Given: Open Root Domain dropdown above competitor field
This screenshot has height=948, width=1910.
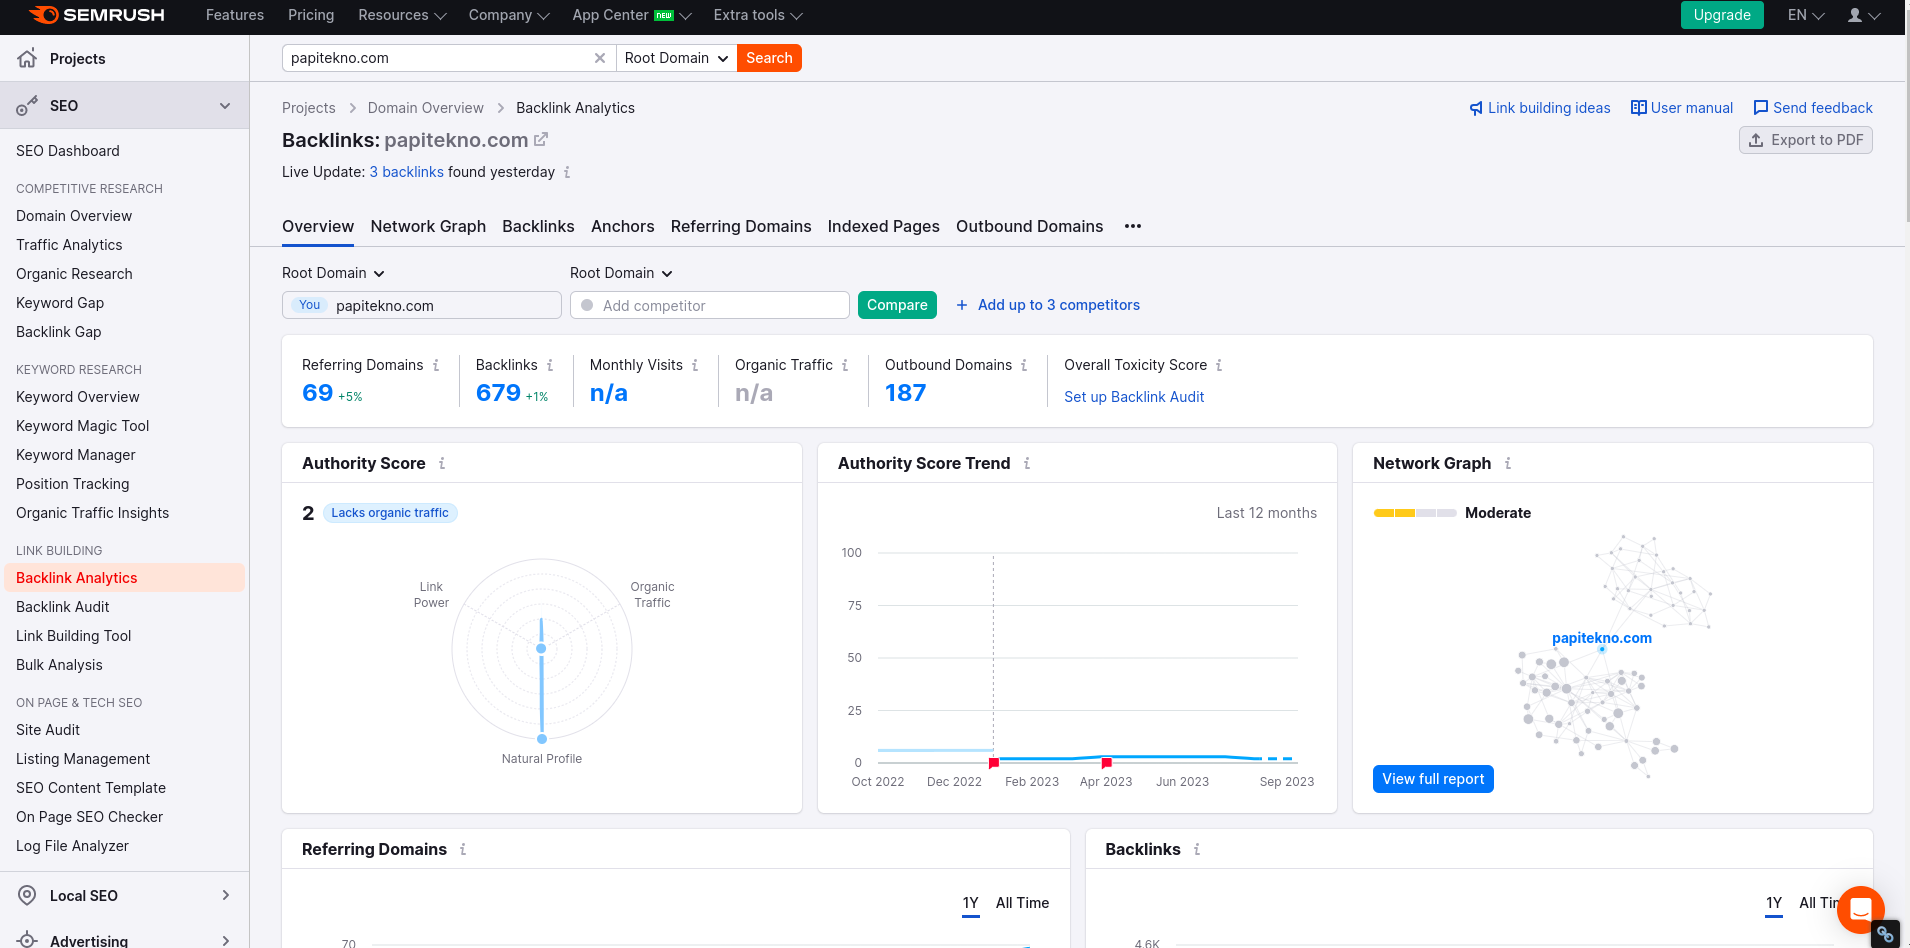Looking at the screenshot, I should click(621, 273).
